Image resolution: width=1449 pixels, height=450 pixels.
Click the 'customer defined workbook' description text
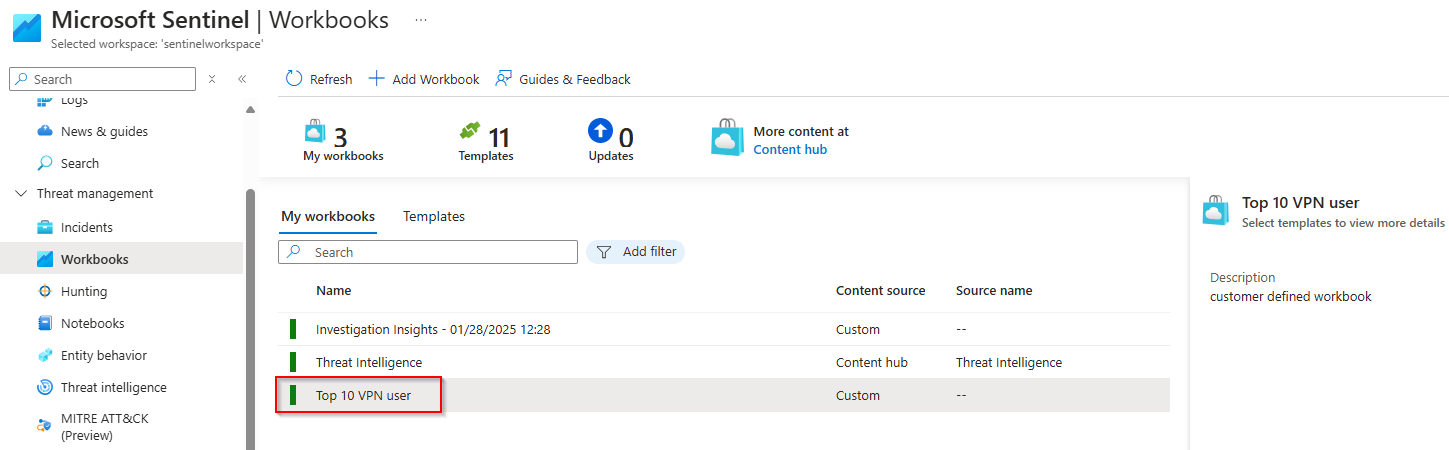tap(1291, 296)
